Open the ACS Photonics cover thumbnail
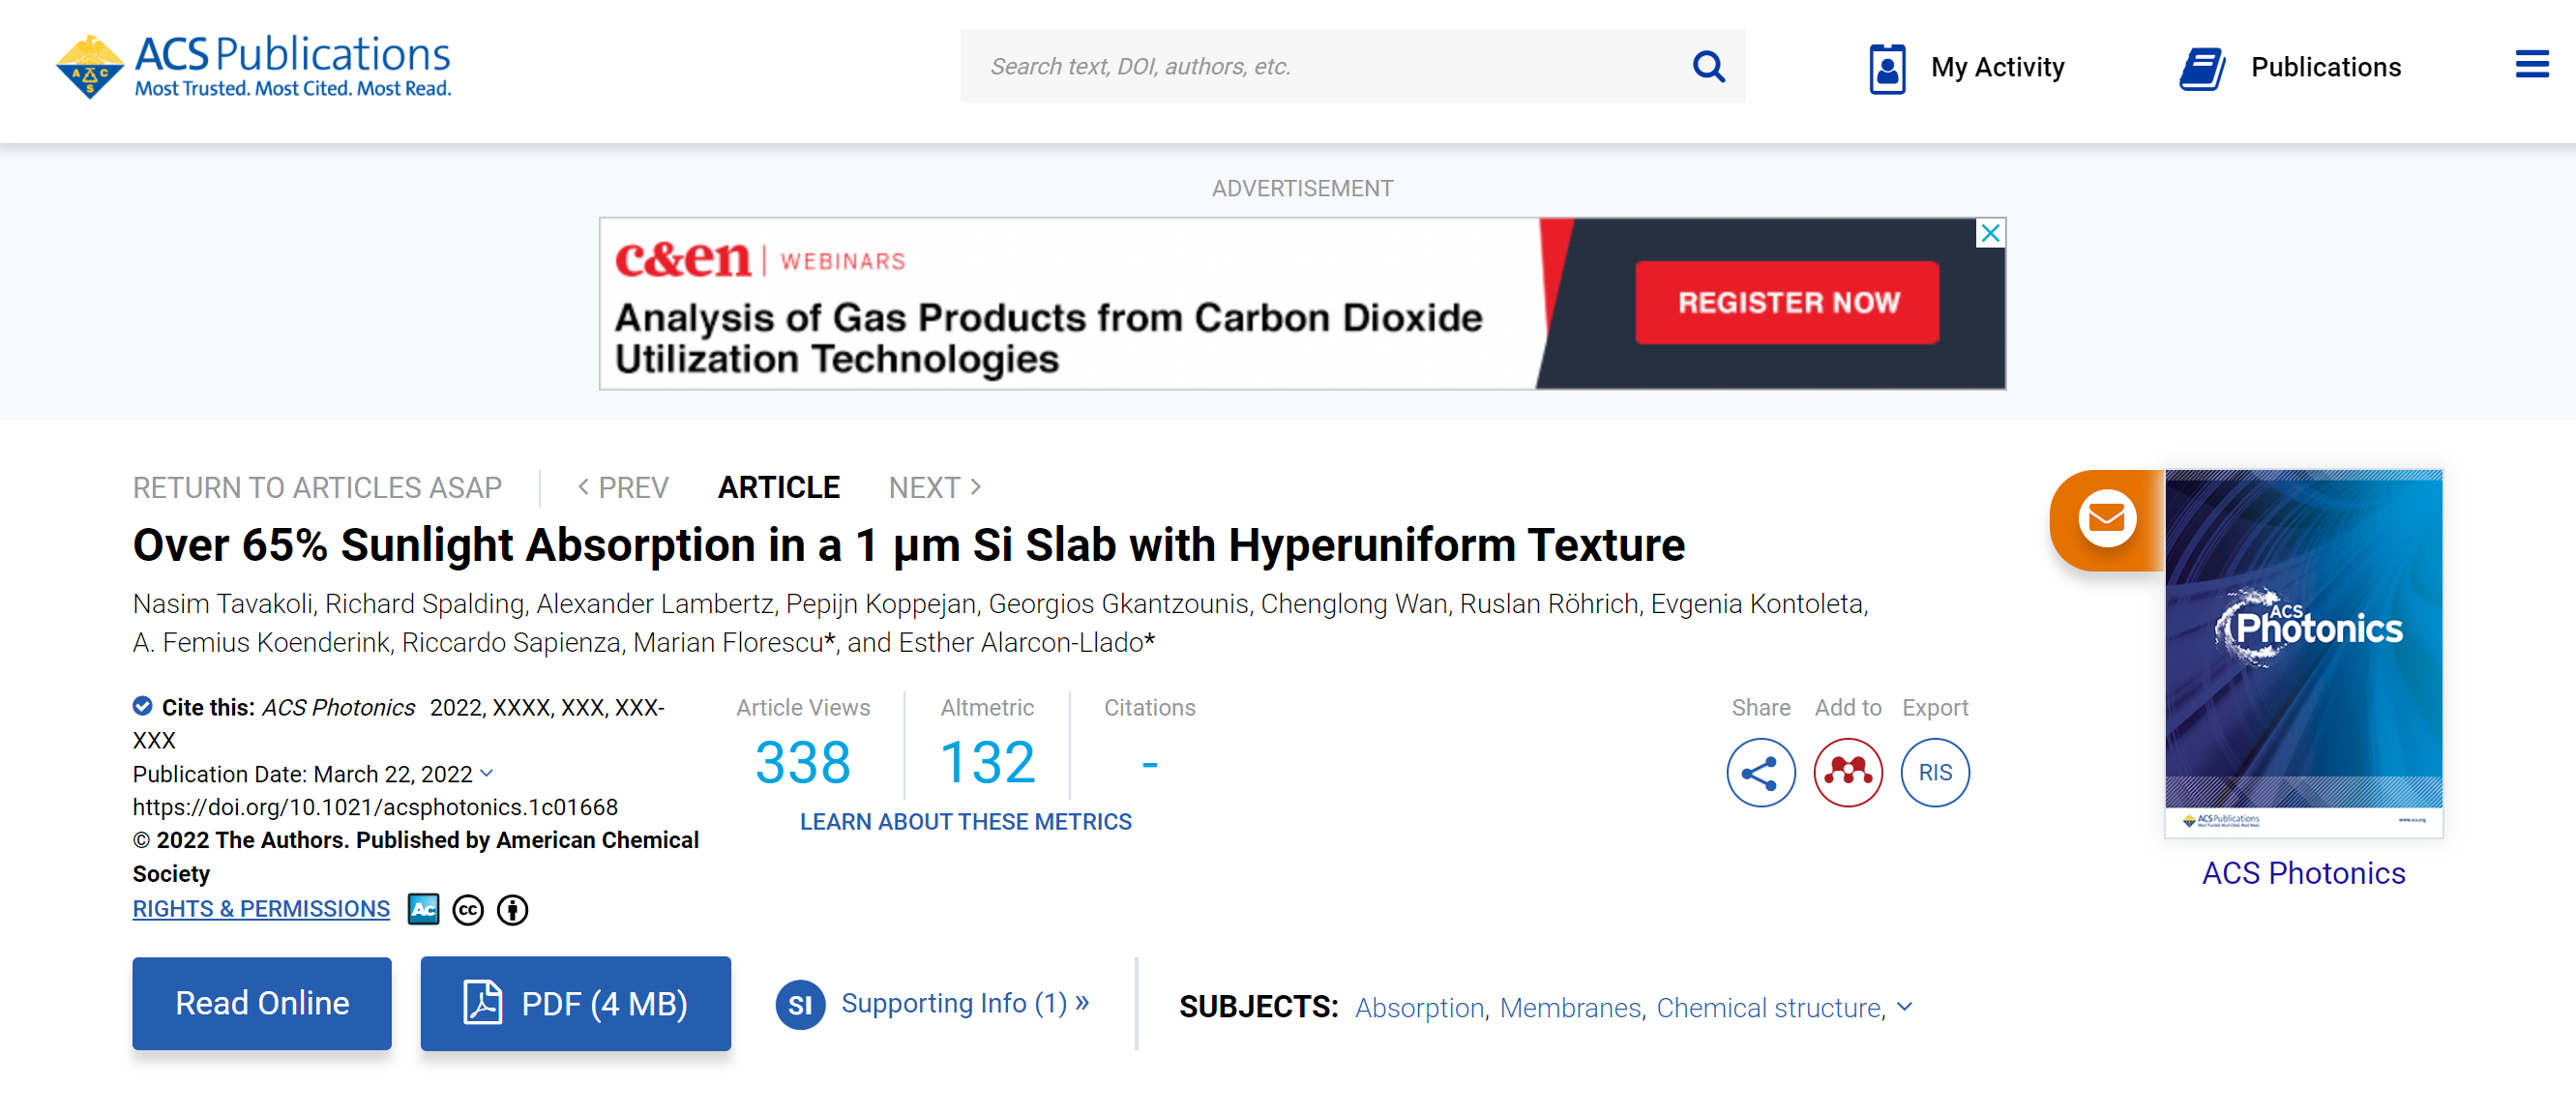Image resolution: width=2576 pixels, height=1114 pixels. click(x=2303, y=652)
